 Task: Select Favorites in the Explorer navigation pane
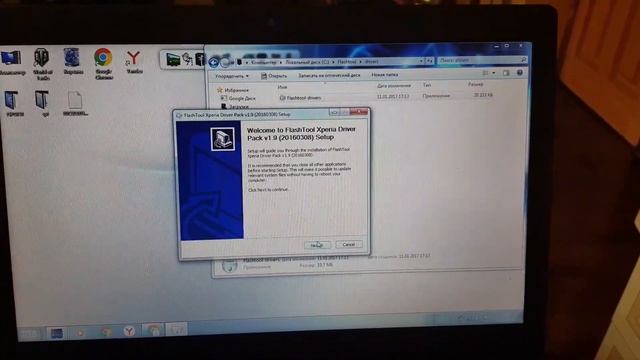click(233, 90)
